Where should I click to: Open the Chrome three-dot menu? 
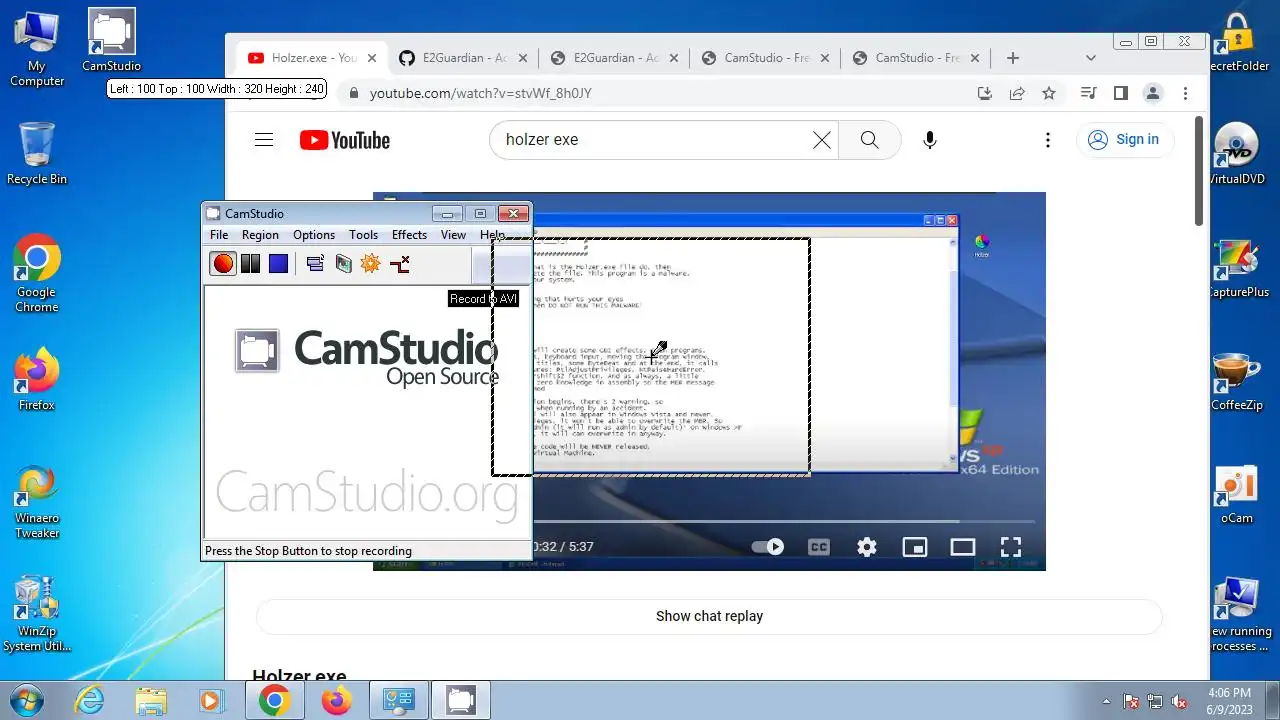tap(1185, 93)
